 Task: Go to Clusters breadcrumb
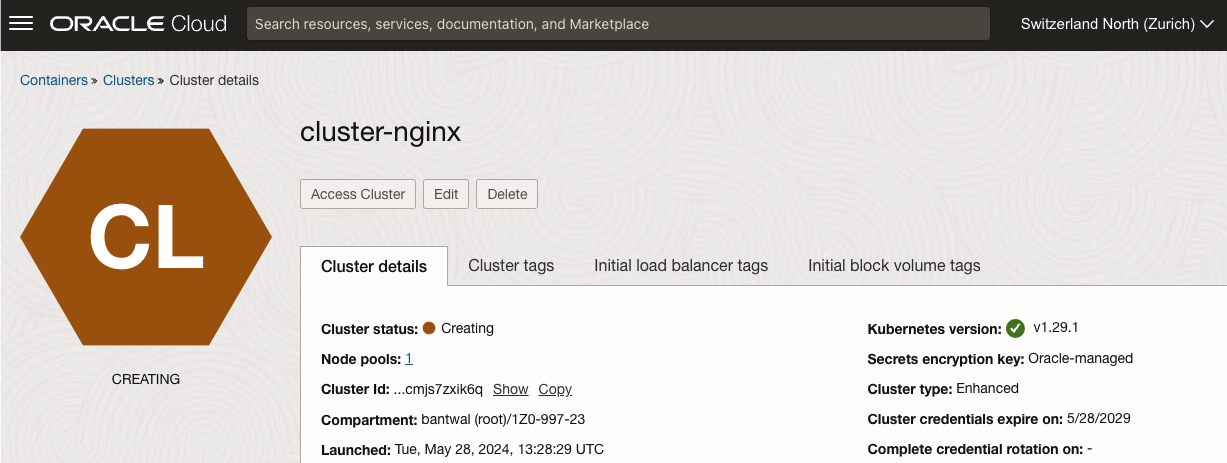click(x=129, y=80)
